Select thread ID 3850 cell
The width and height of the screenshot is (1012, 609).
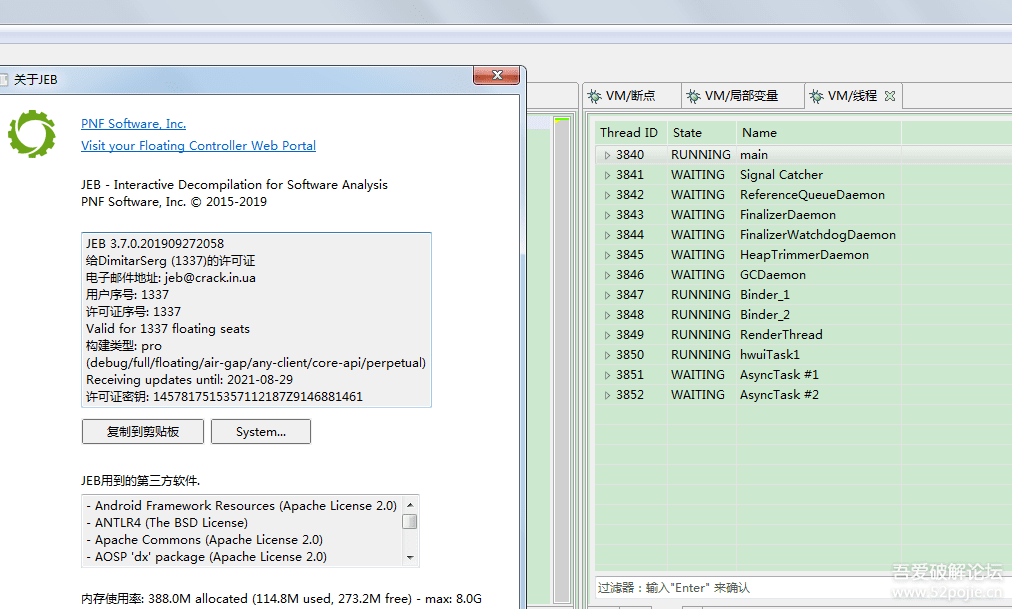tap(630, 355)
